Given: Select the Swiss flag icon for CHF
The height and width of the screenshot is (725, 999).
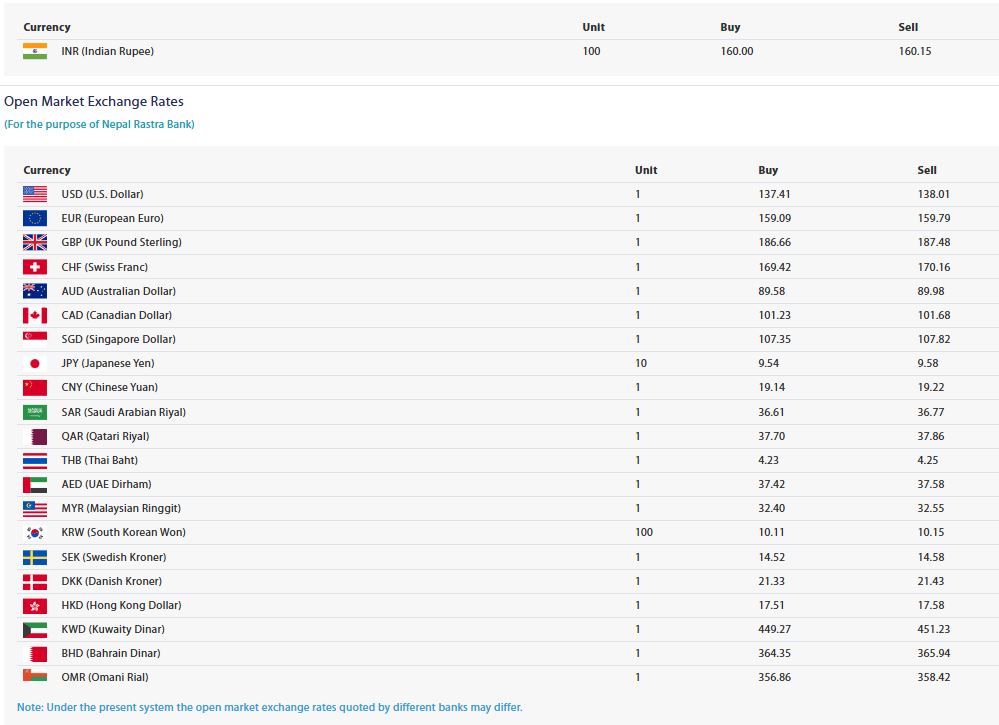Looking at the screenshot, I should (x=35, y=267).
